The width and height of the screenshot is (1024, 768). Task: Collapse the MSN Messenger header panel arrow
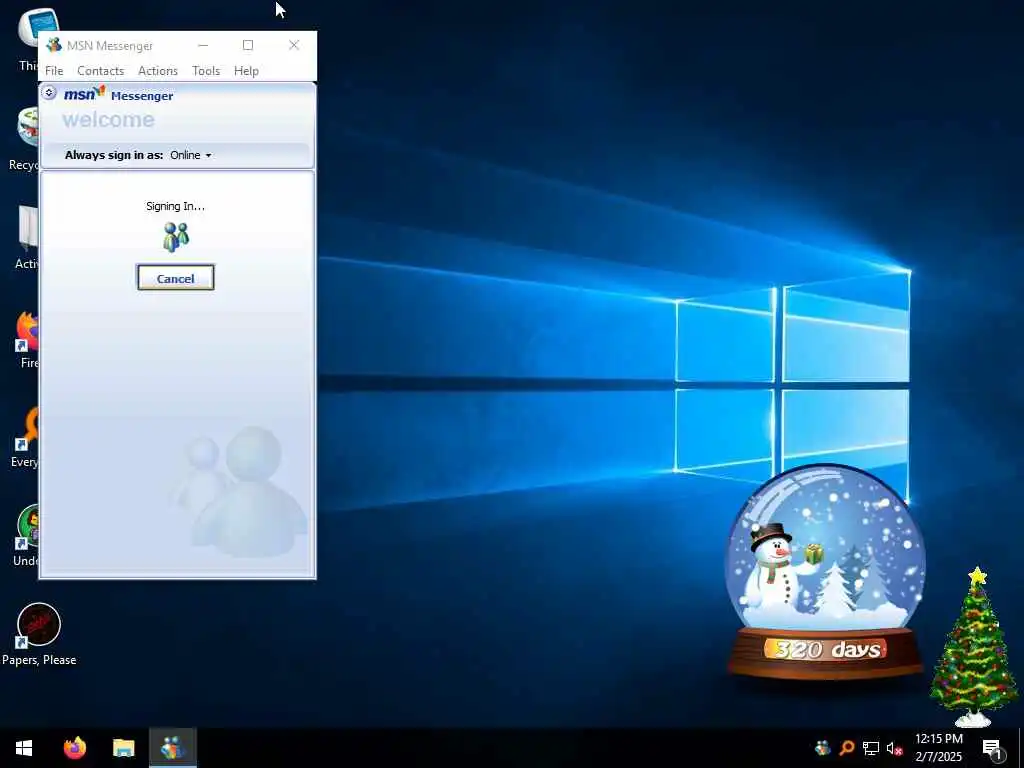point(49,92)
